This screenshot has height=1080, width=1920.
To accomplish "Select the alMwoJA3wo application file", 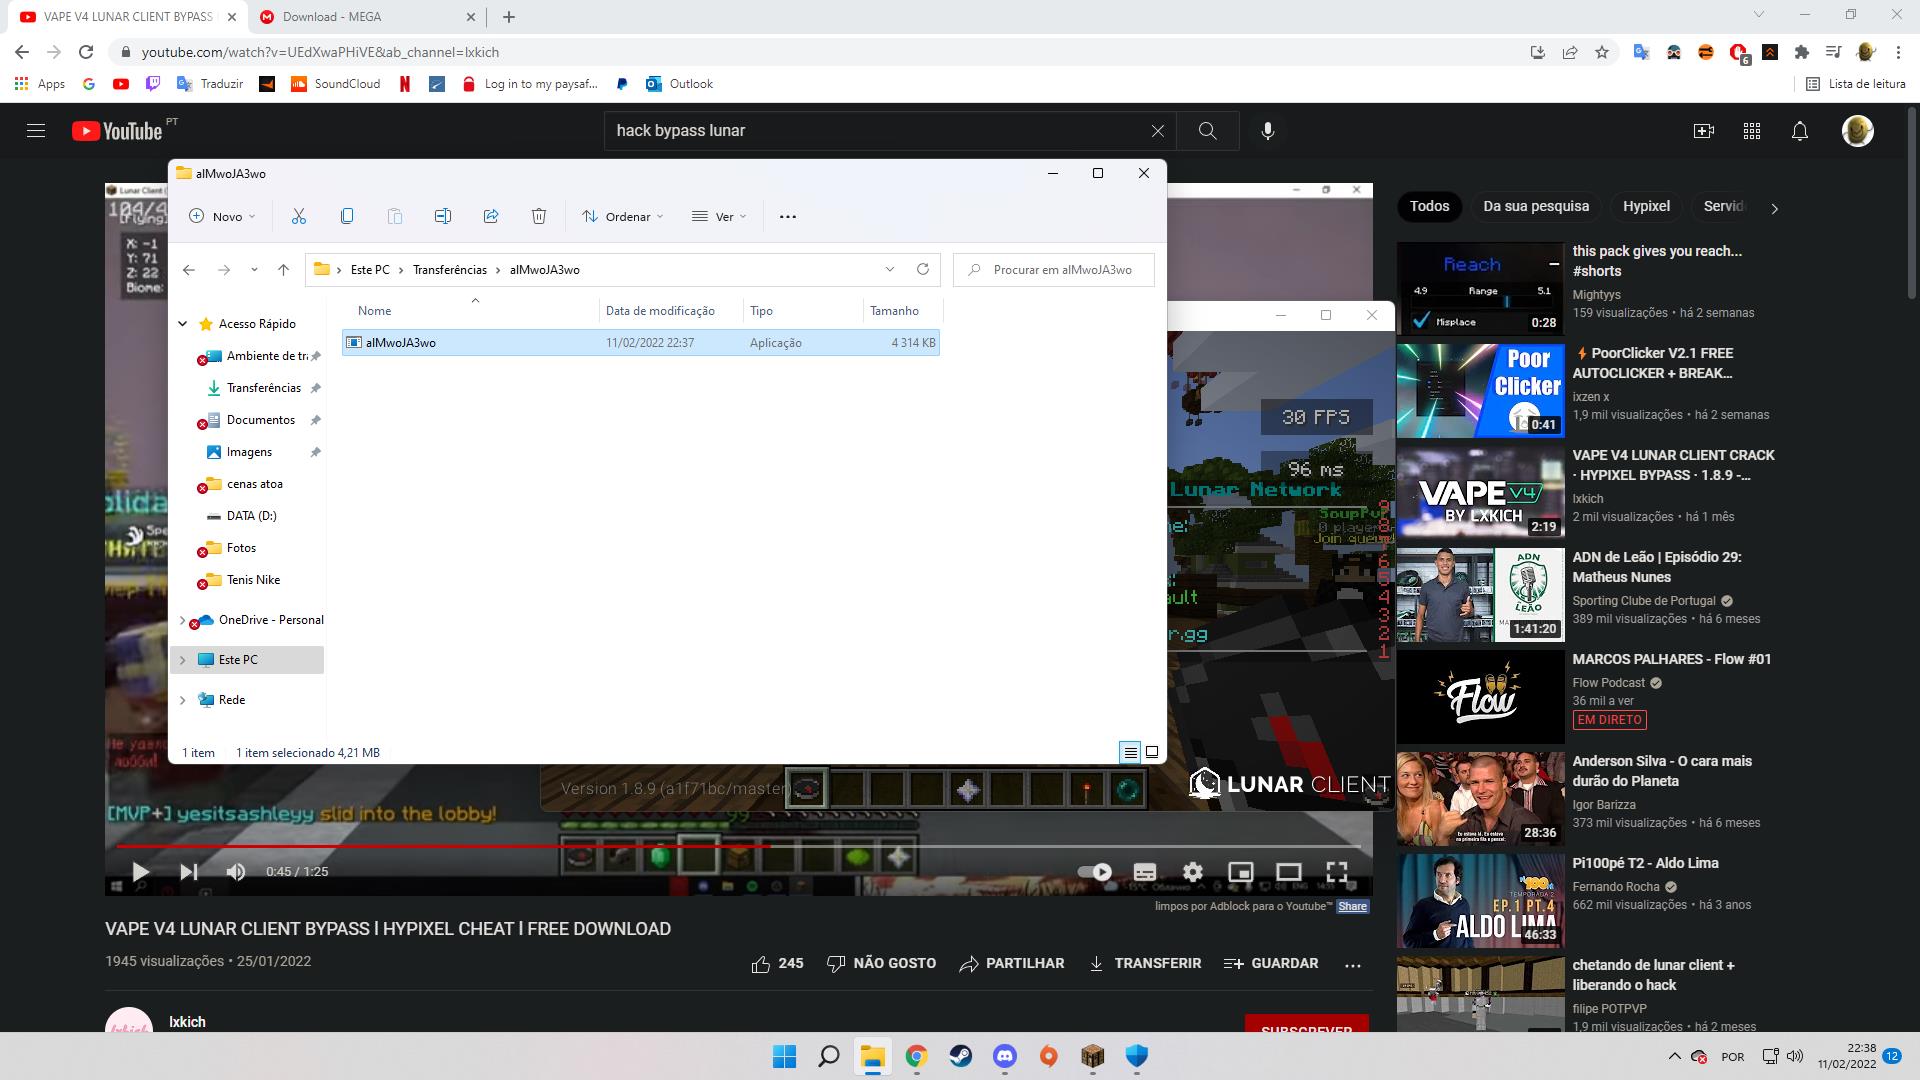I will pyautogui.click(x=401, y=343).
